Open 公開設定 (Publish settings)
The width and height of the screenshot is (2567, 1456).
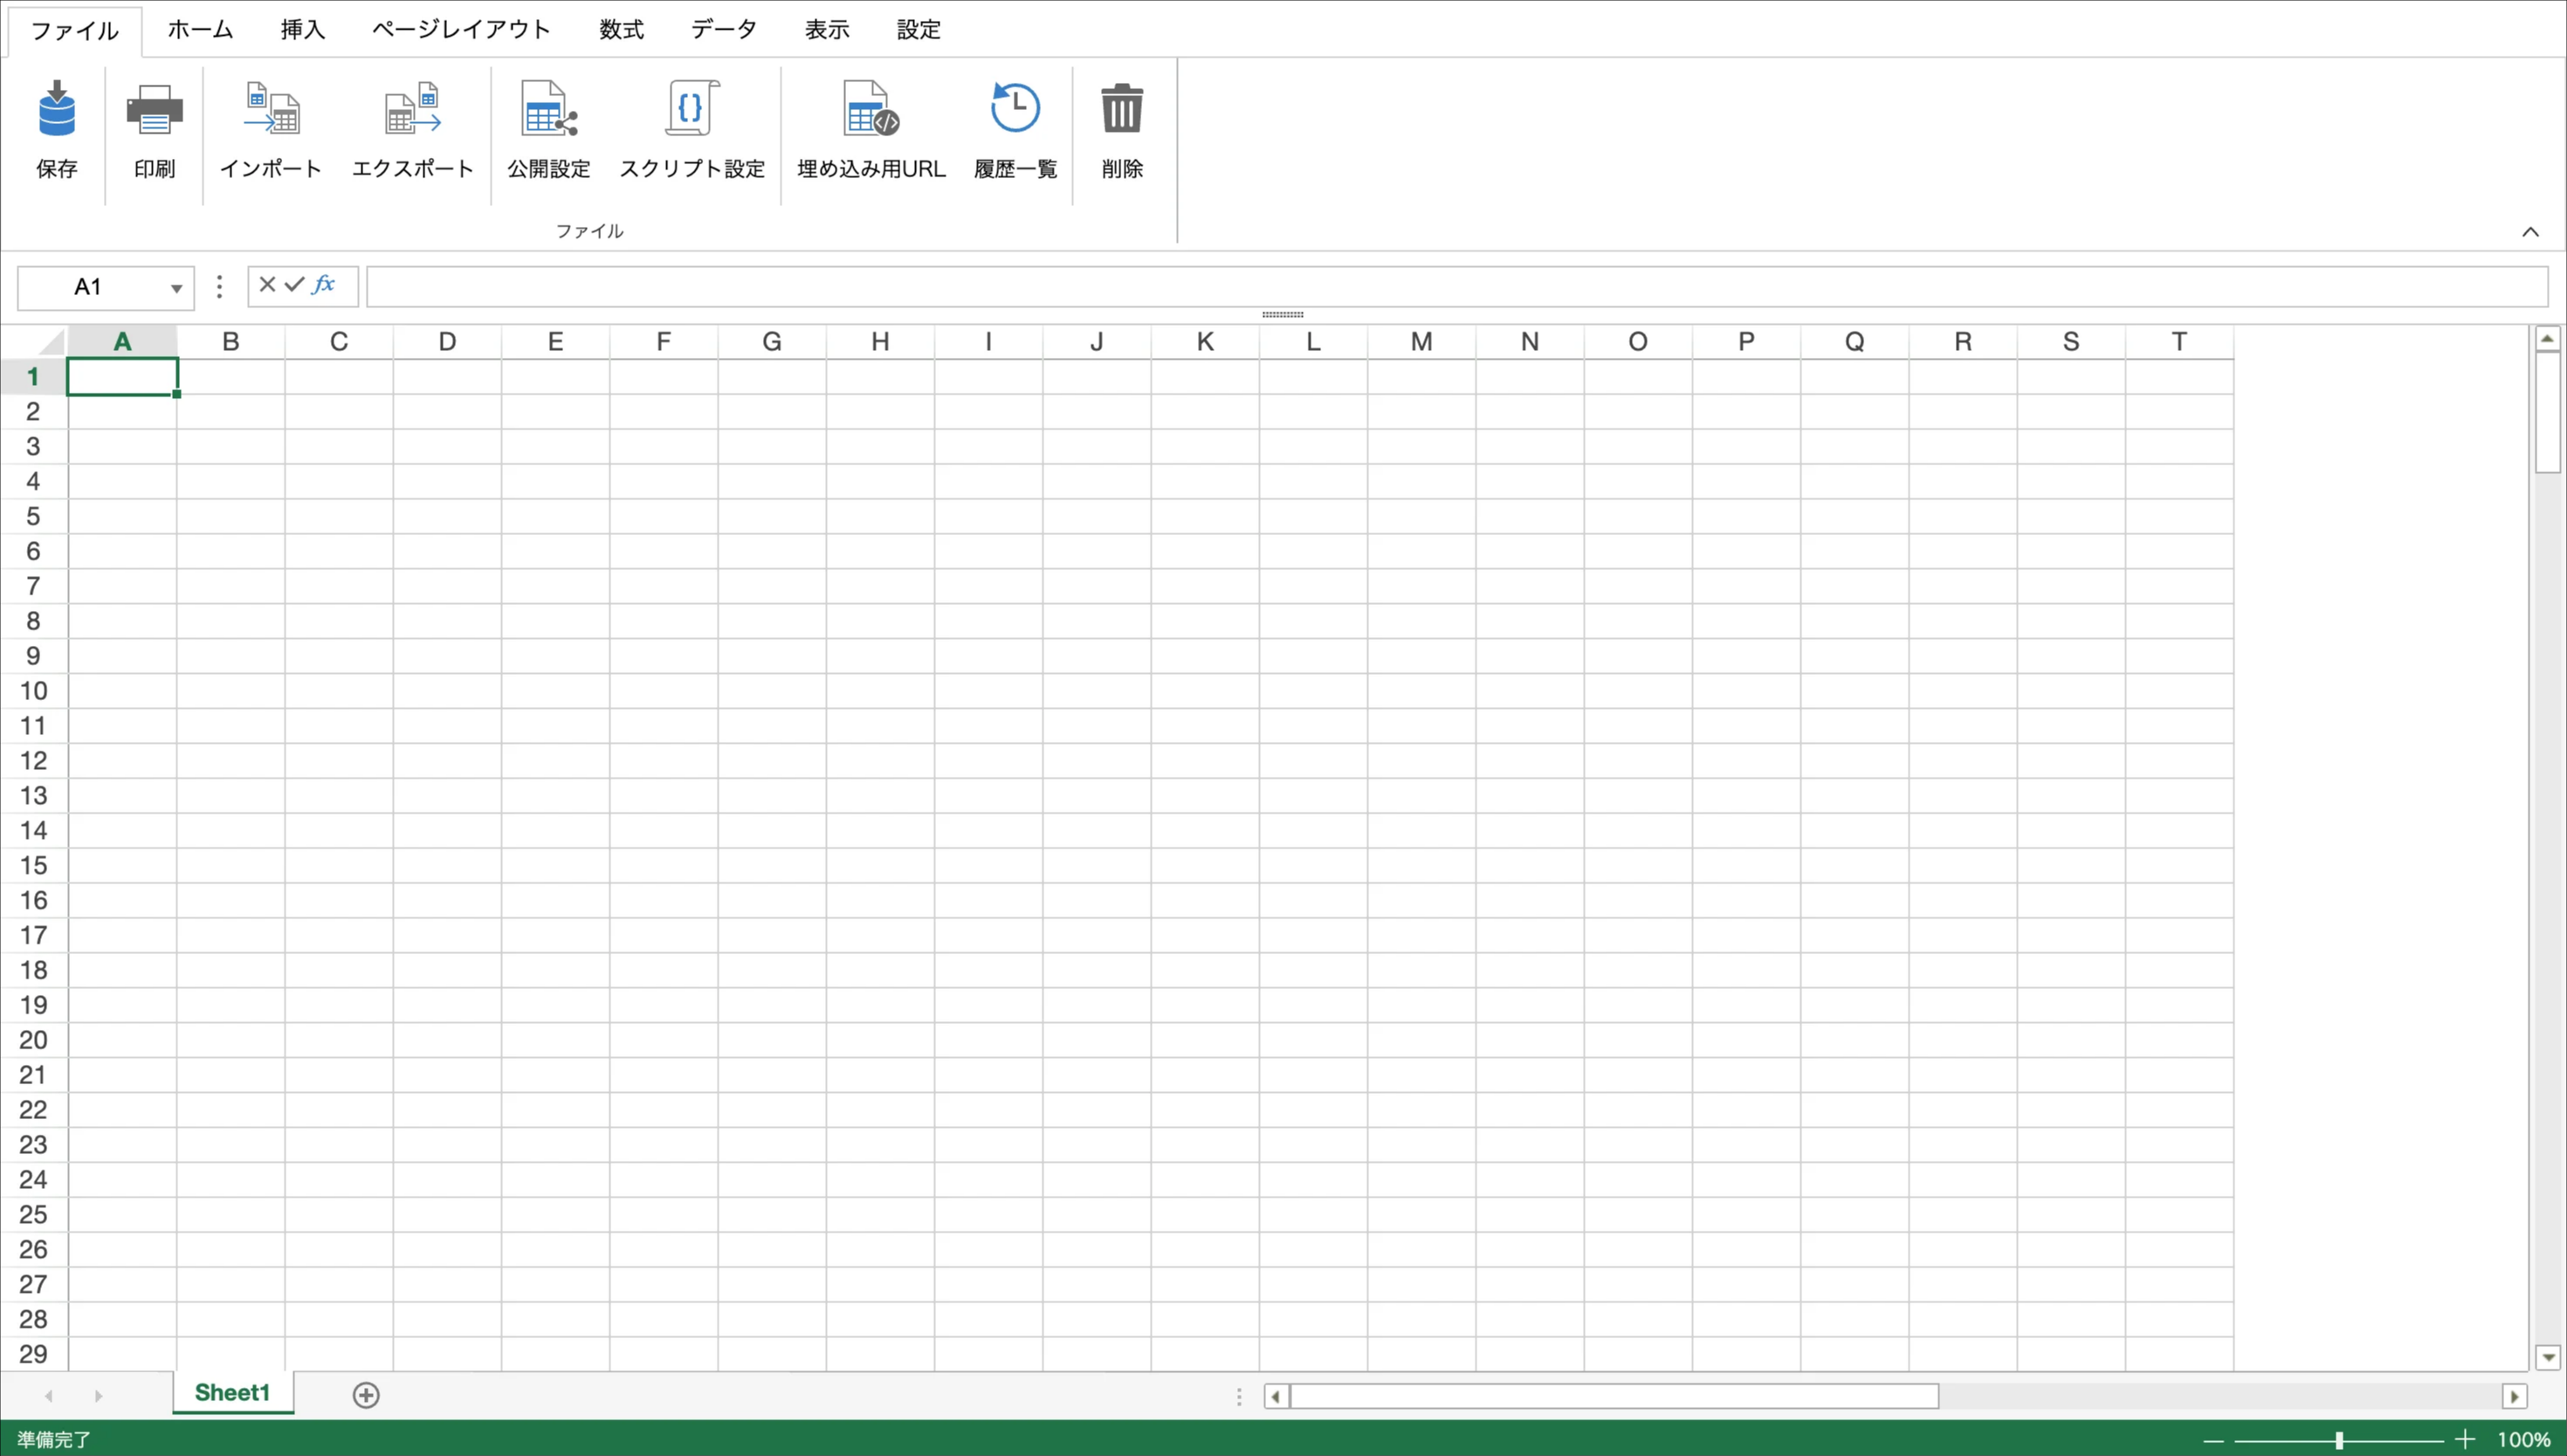coord(548,110)
